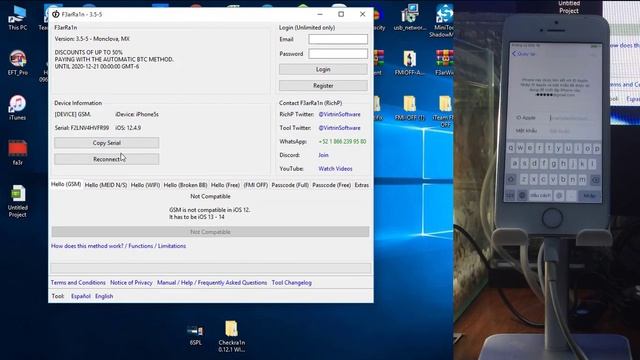Click the Register button

coord(323,86)
